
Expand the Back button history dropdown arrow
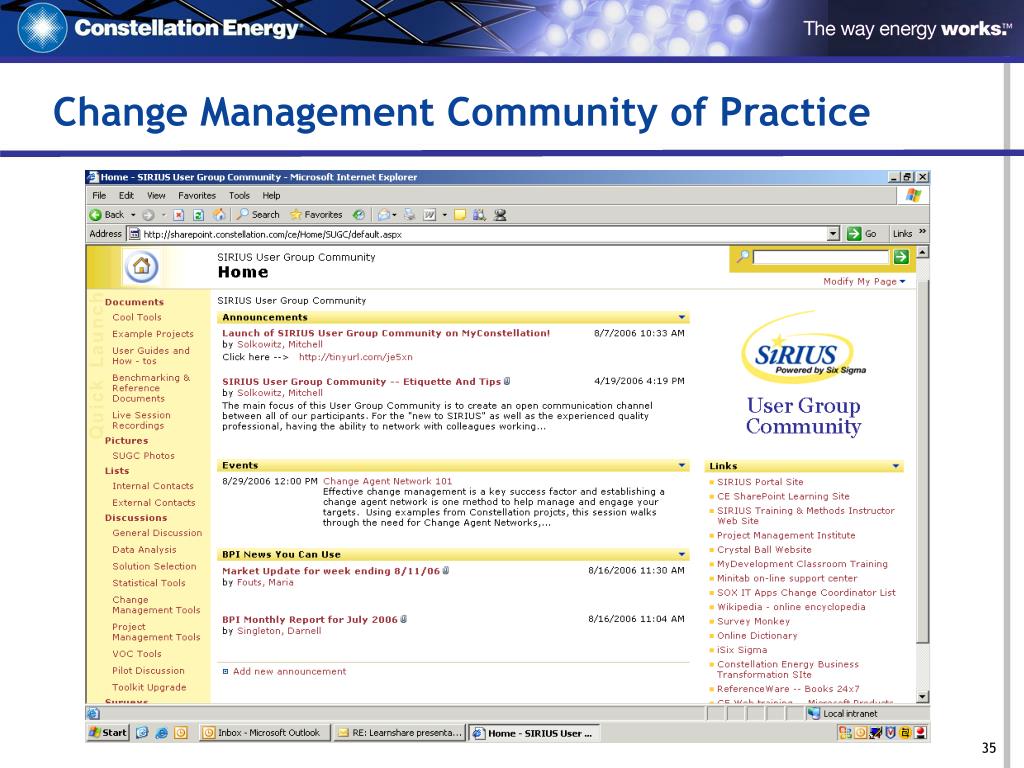coord(133,215)
